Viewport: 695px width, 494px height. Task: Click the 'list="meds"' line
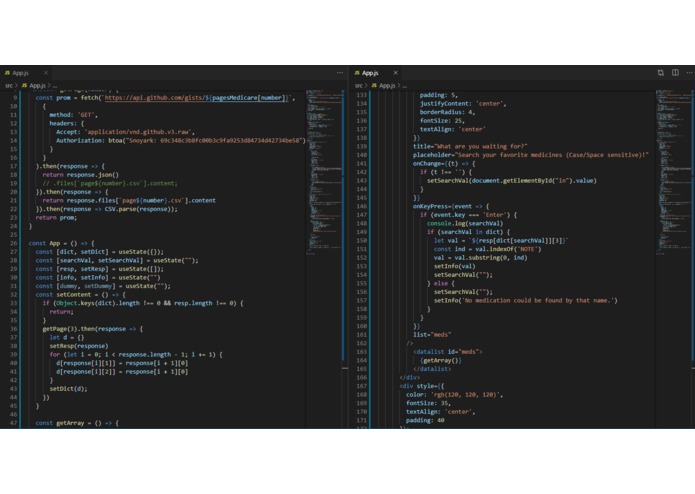(432, 335)
